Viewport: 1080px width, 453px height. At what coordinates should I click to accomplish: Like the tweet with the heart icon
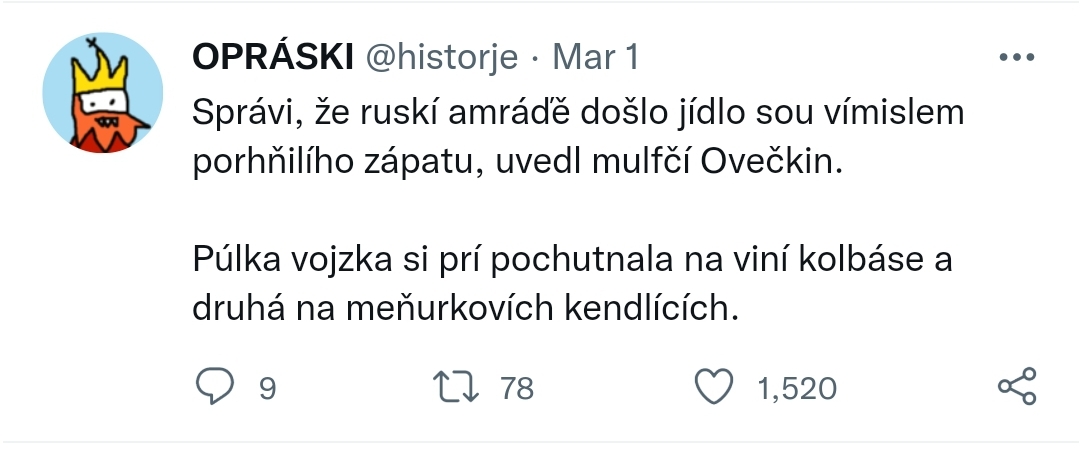point(713,387)
